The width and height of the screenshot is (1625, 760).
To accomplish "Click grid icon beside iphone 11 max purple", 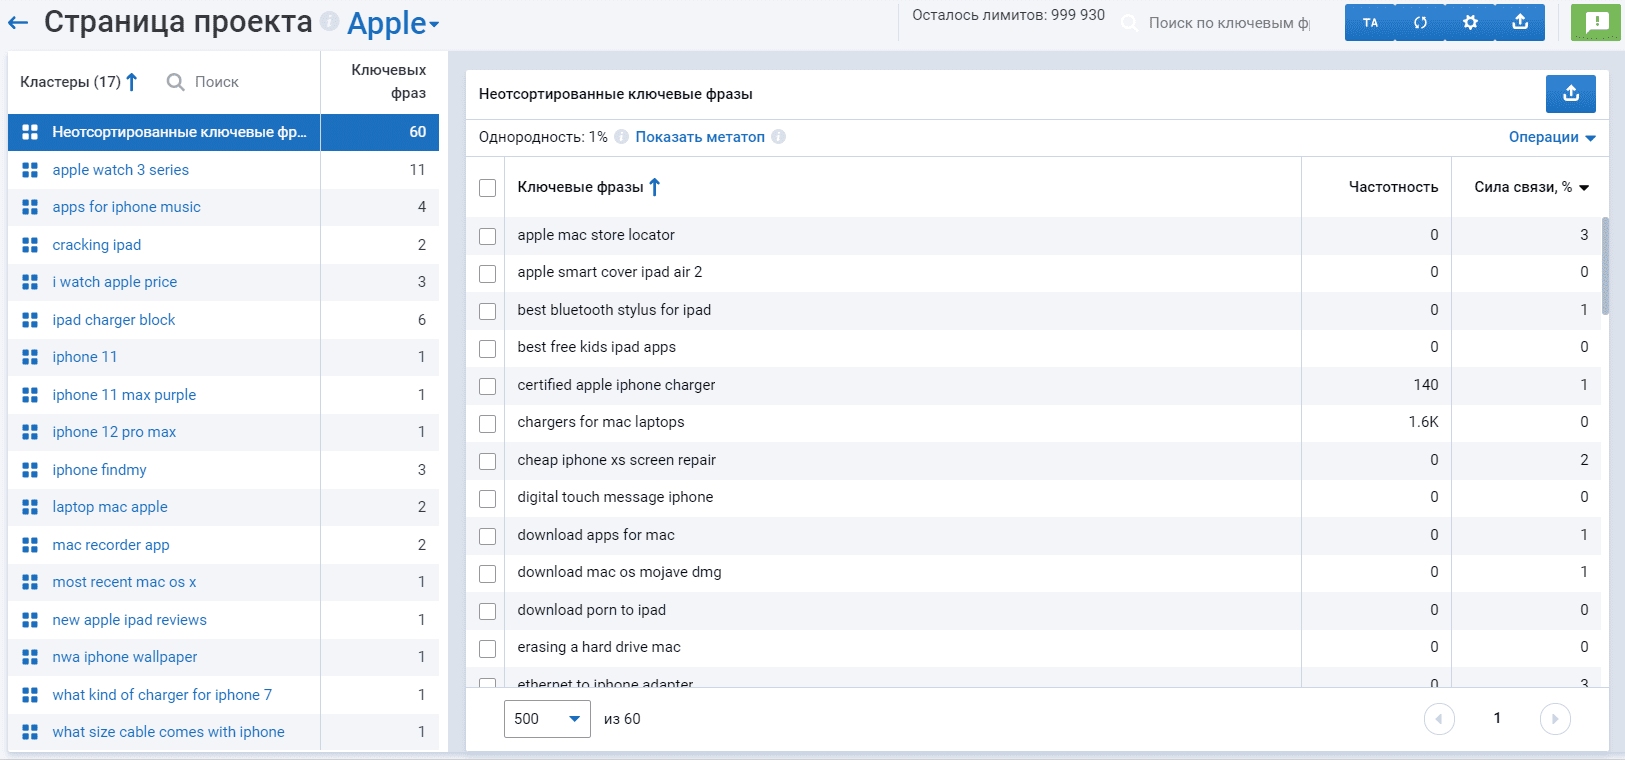I will click(30, 395).
